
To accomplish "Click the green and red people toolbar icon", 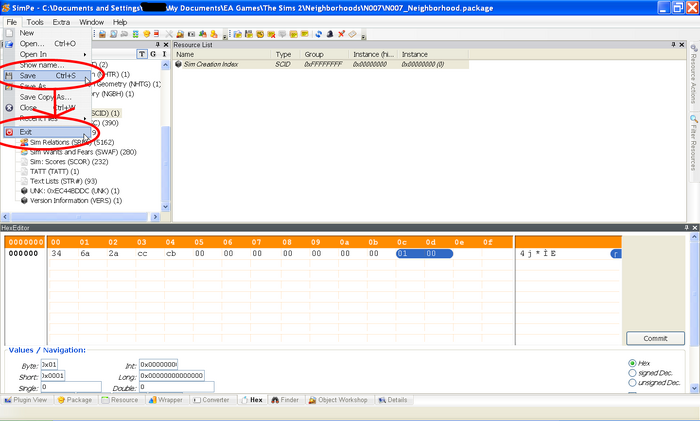I will coord(203,34).
